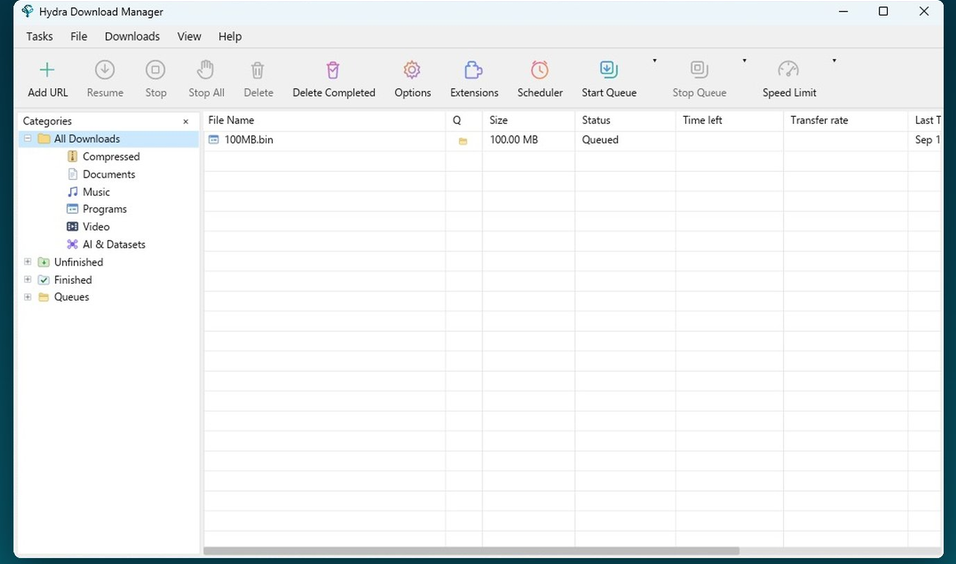Click the Stop toolbar icon
The image size is (957, 564).
156,70
